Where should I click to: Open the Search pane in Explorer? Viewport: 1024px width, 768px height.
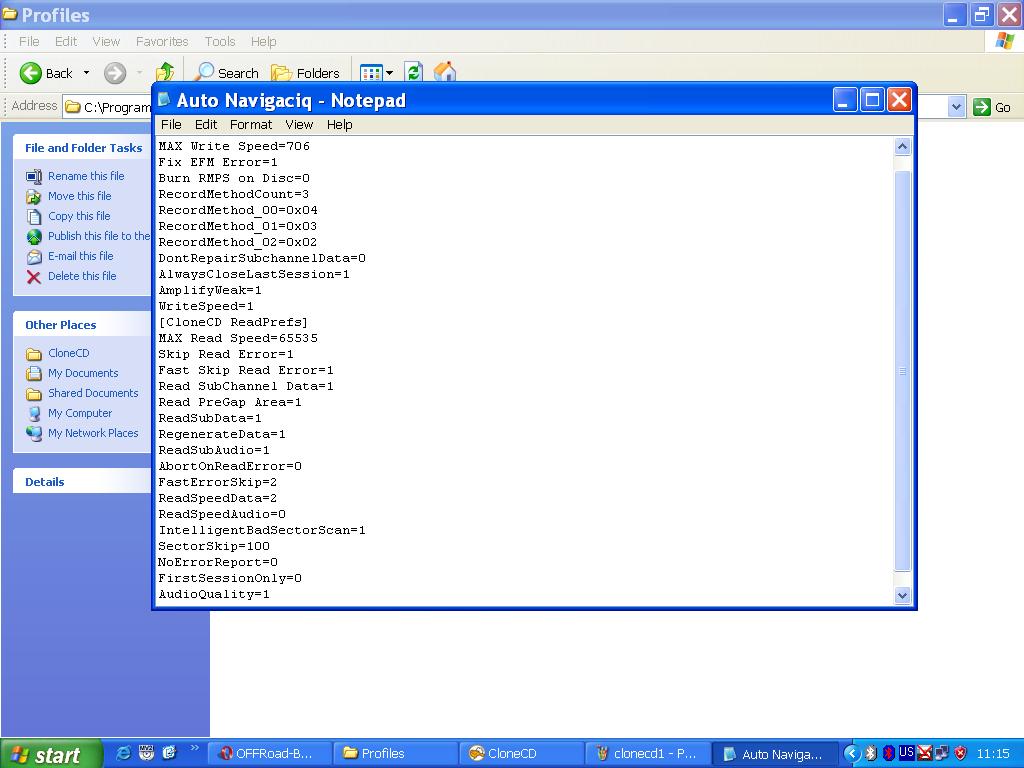[x=227, y=73]
